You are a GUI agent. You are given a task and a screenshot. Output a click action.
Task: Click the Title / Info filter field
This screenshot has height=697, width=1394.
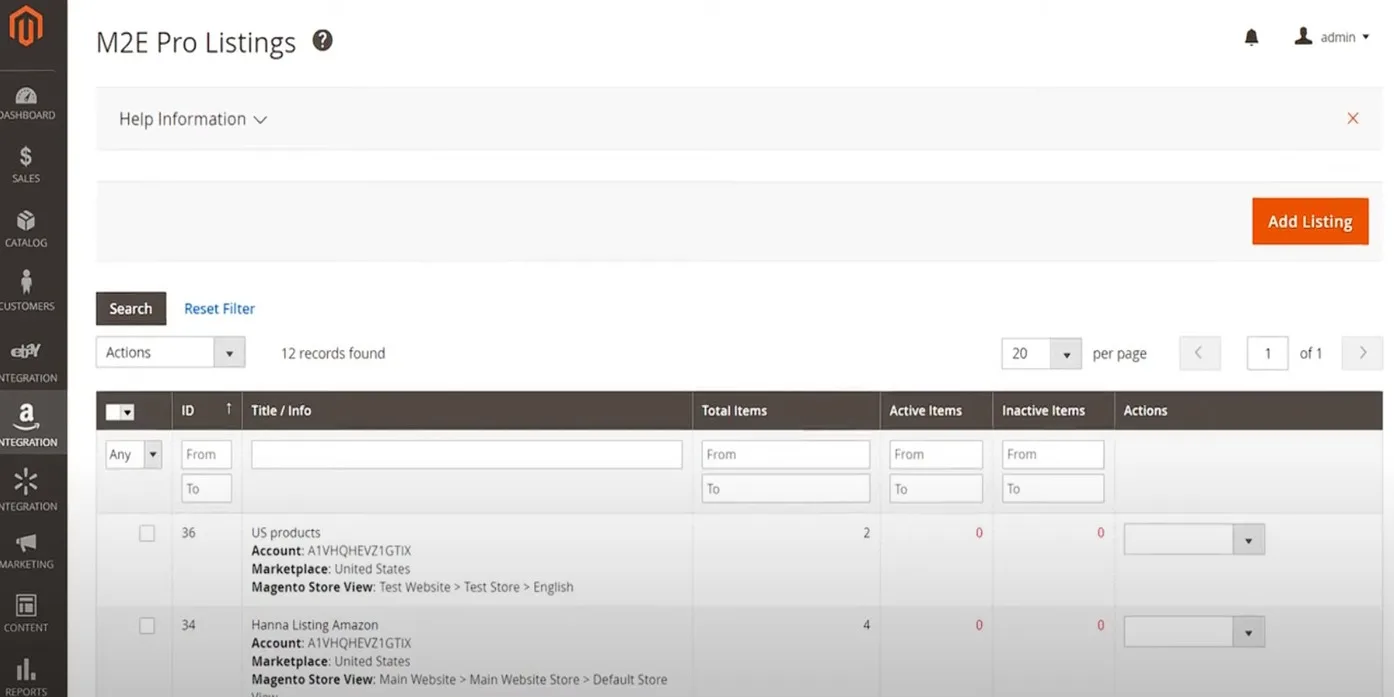(467, 455)
